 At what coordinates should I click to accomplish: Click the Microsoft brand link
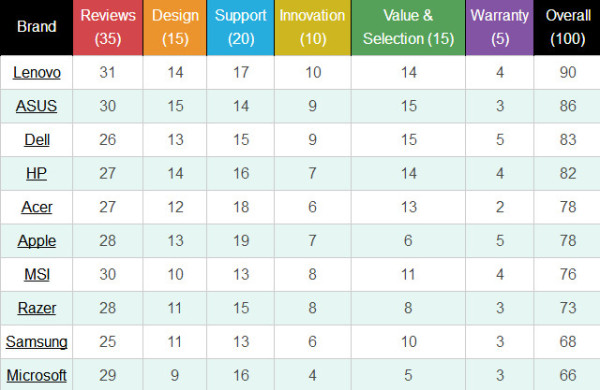pyautogui.click(x=37, y=375)
